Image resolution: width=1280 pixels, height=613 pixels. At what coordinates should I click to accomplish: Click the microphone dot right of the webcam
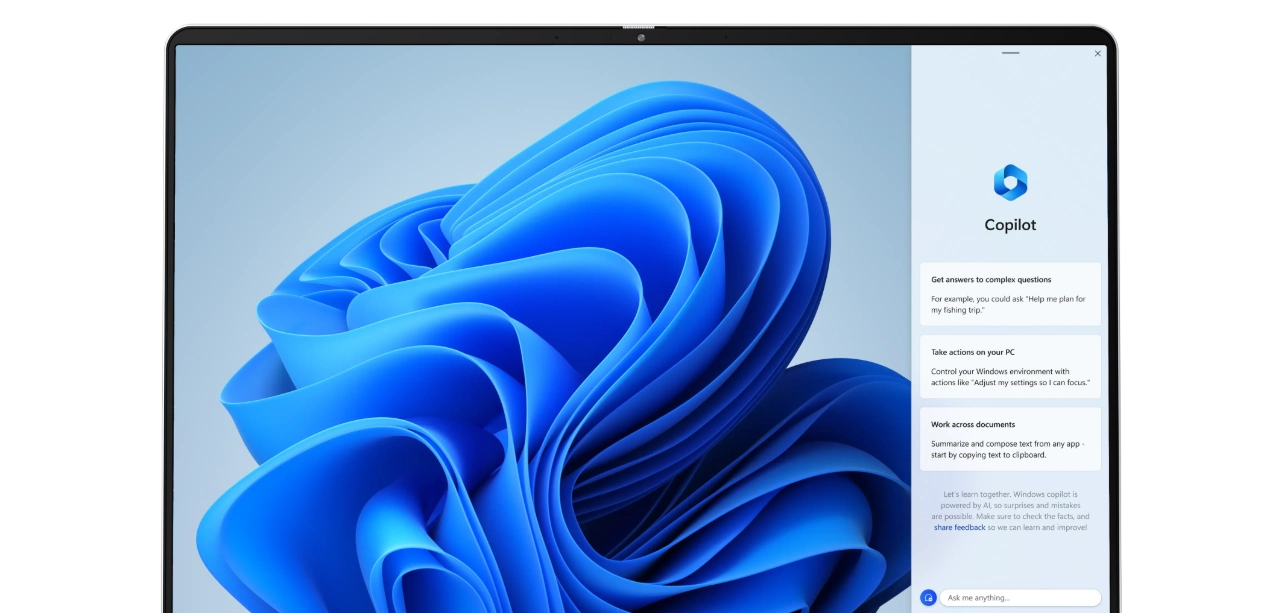click(x=726, y=37)
